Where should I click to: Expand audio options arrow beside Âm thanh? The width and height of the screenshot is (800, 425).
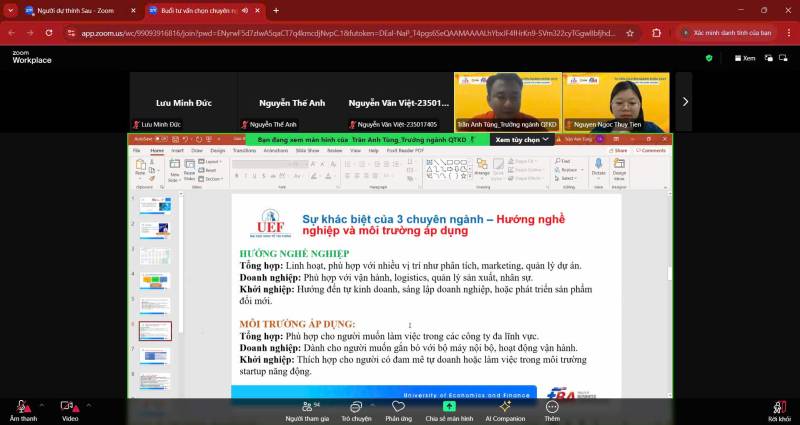42,405
